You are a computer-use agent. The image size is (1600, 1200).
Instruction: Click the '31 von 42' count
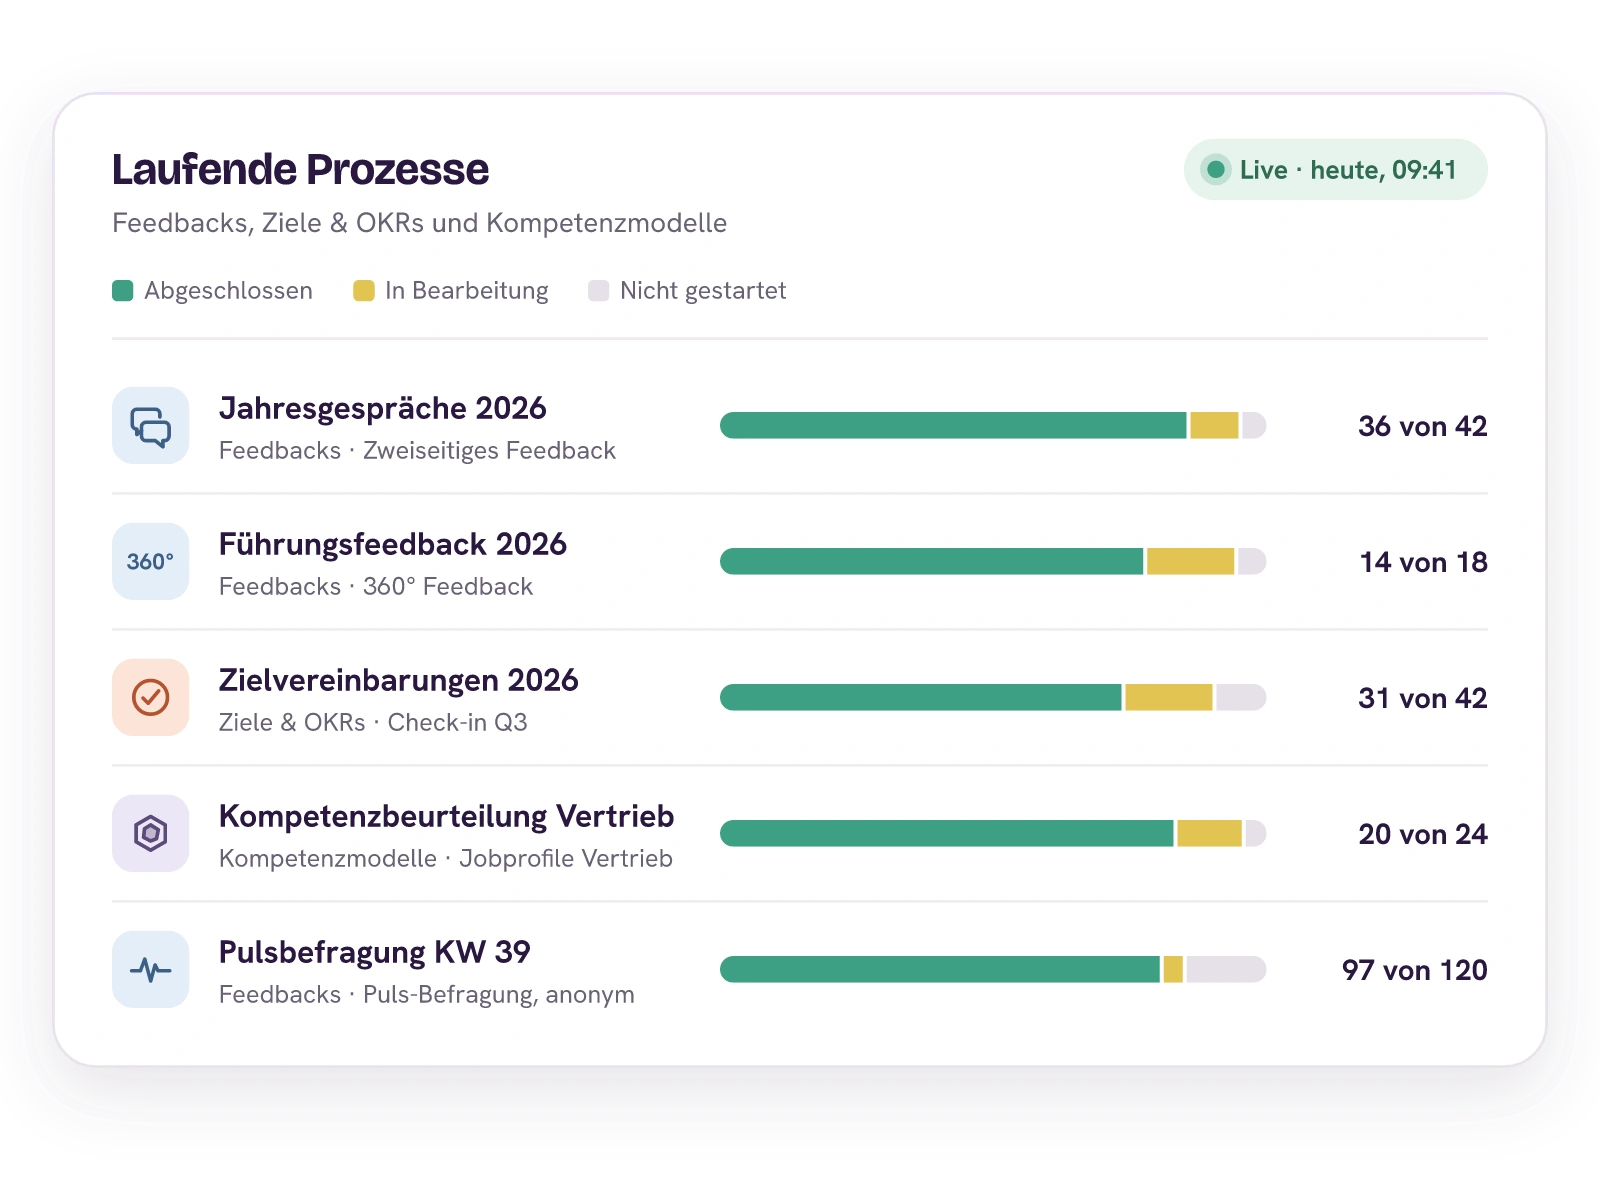point(1423,698)
